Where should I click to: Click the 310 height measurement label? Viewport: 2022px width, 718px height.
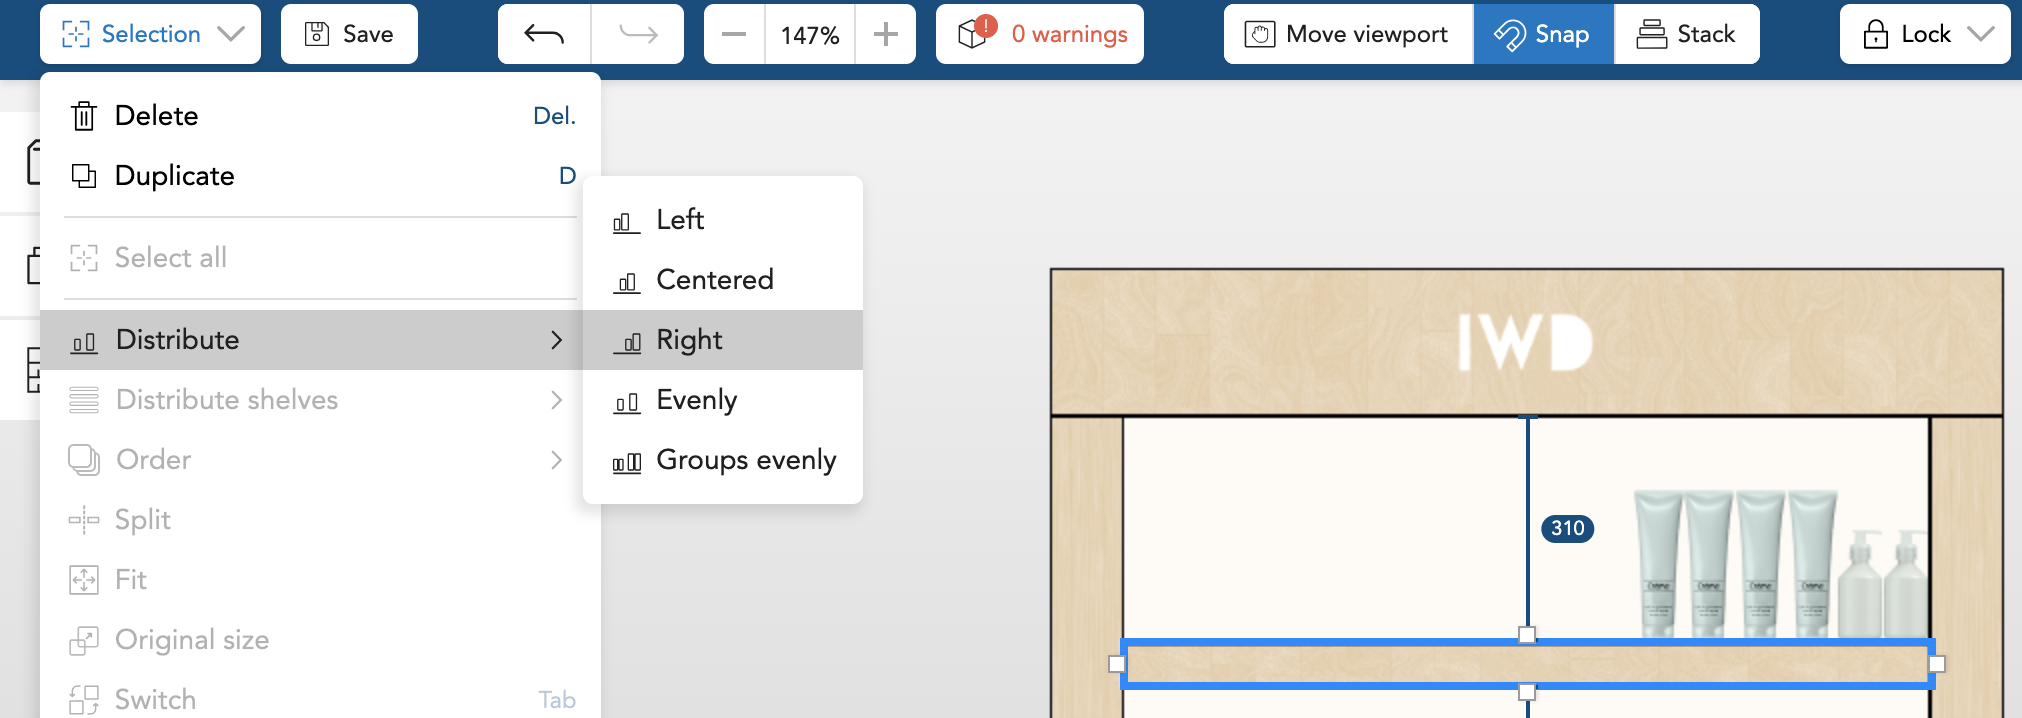coord(1567,528)
